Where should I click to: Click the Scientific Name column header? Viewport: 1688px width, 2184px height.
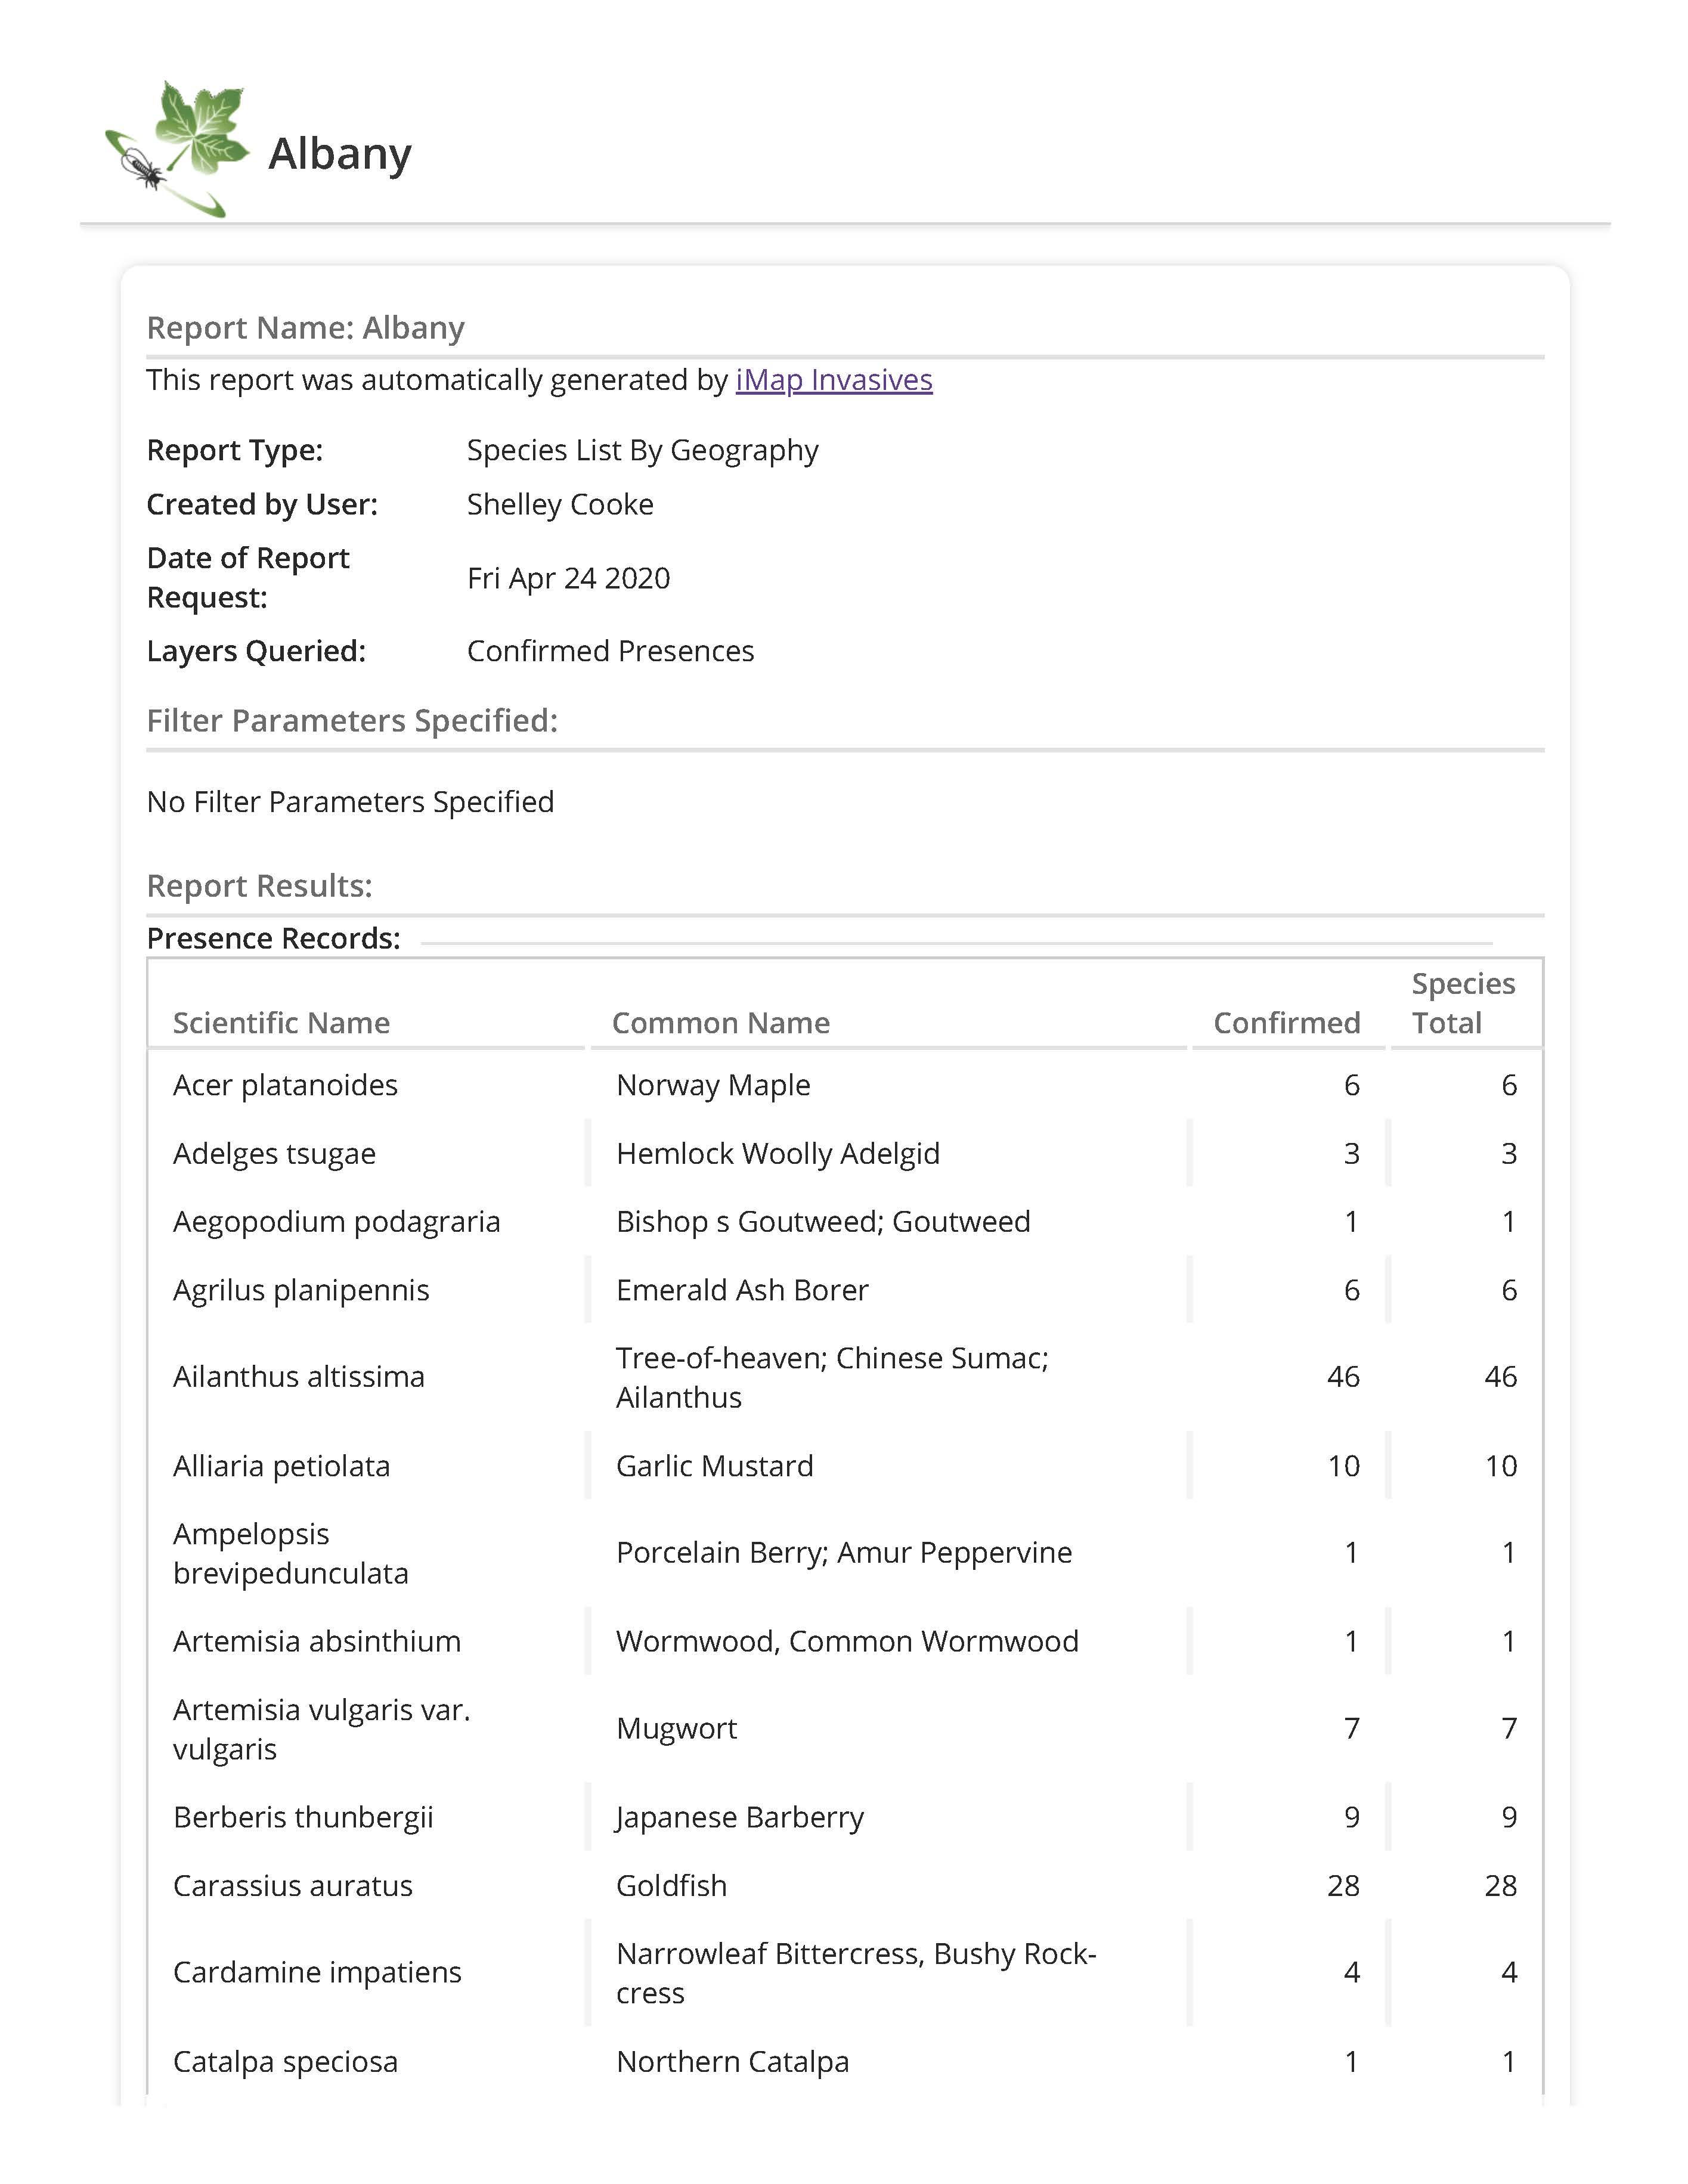[281, 1022]
